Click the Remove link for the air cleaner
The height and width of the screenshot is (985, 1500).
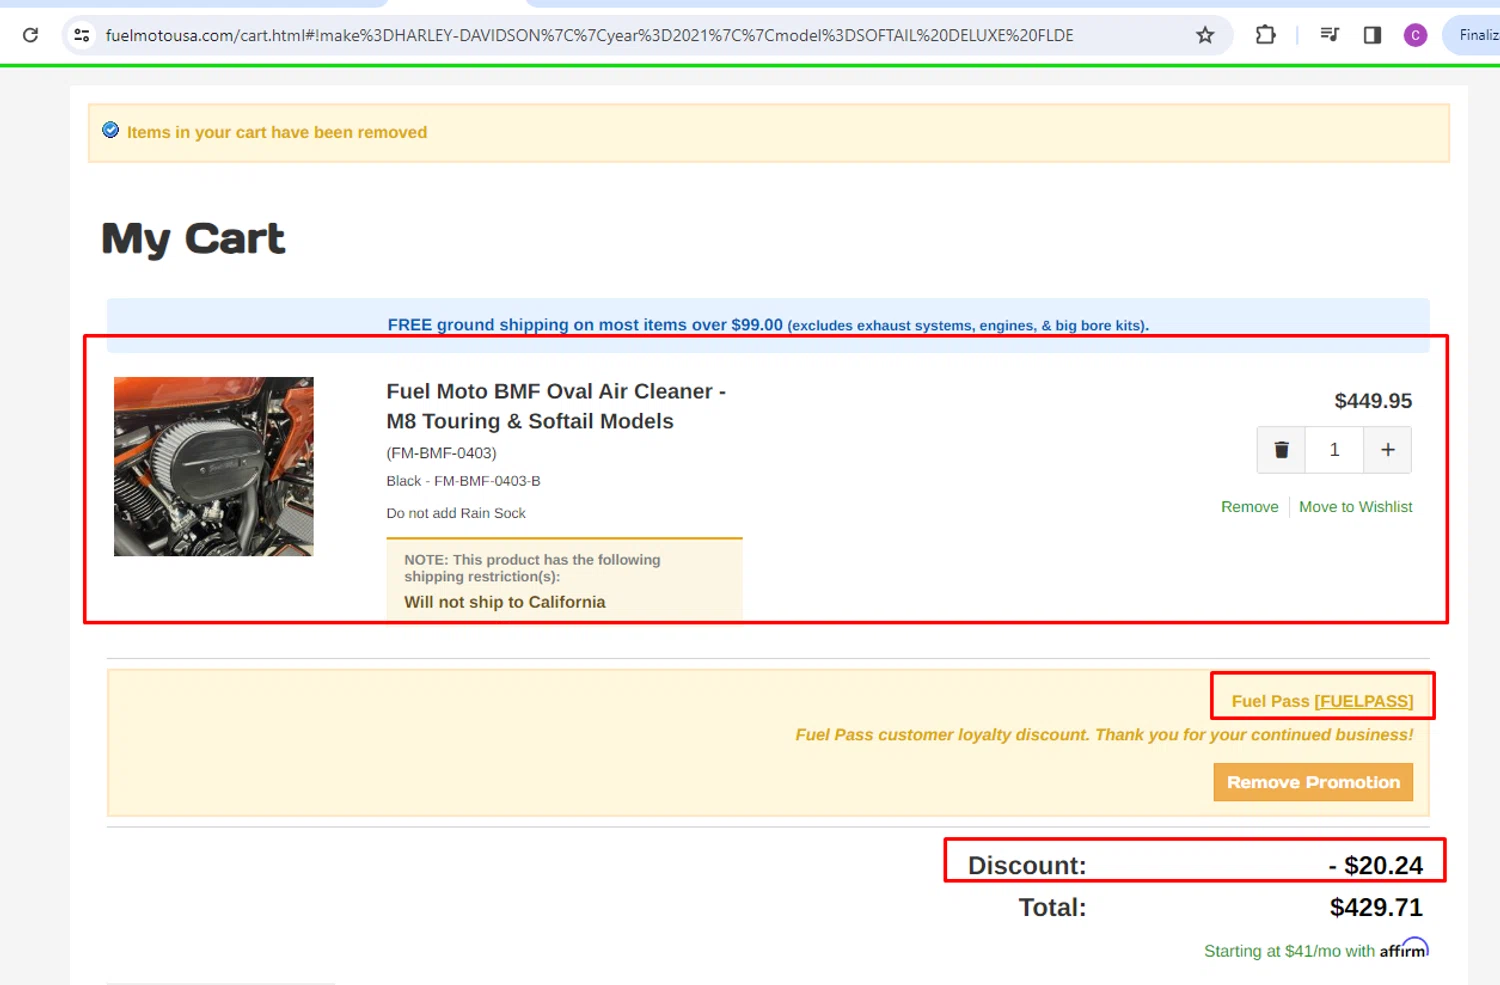1249,507
